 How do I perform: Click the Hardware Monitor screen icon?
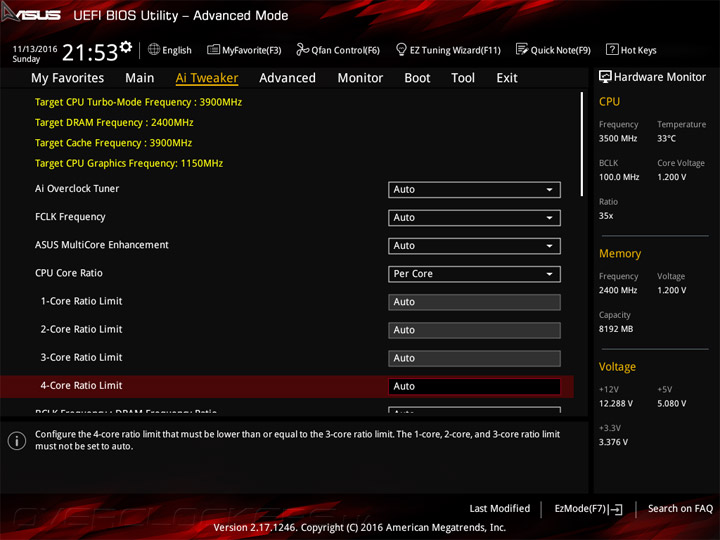click(605, 77)
